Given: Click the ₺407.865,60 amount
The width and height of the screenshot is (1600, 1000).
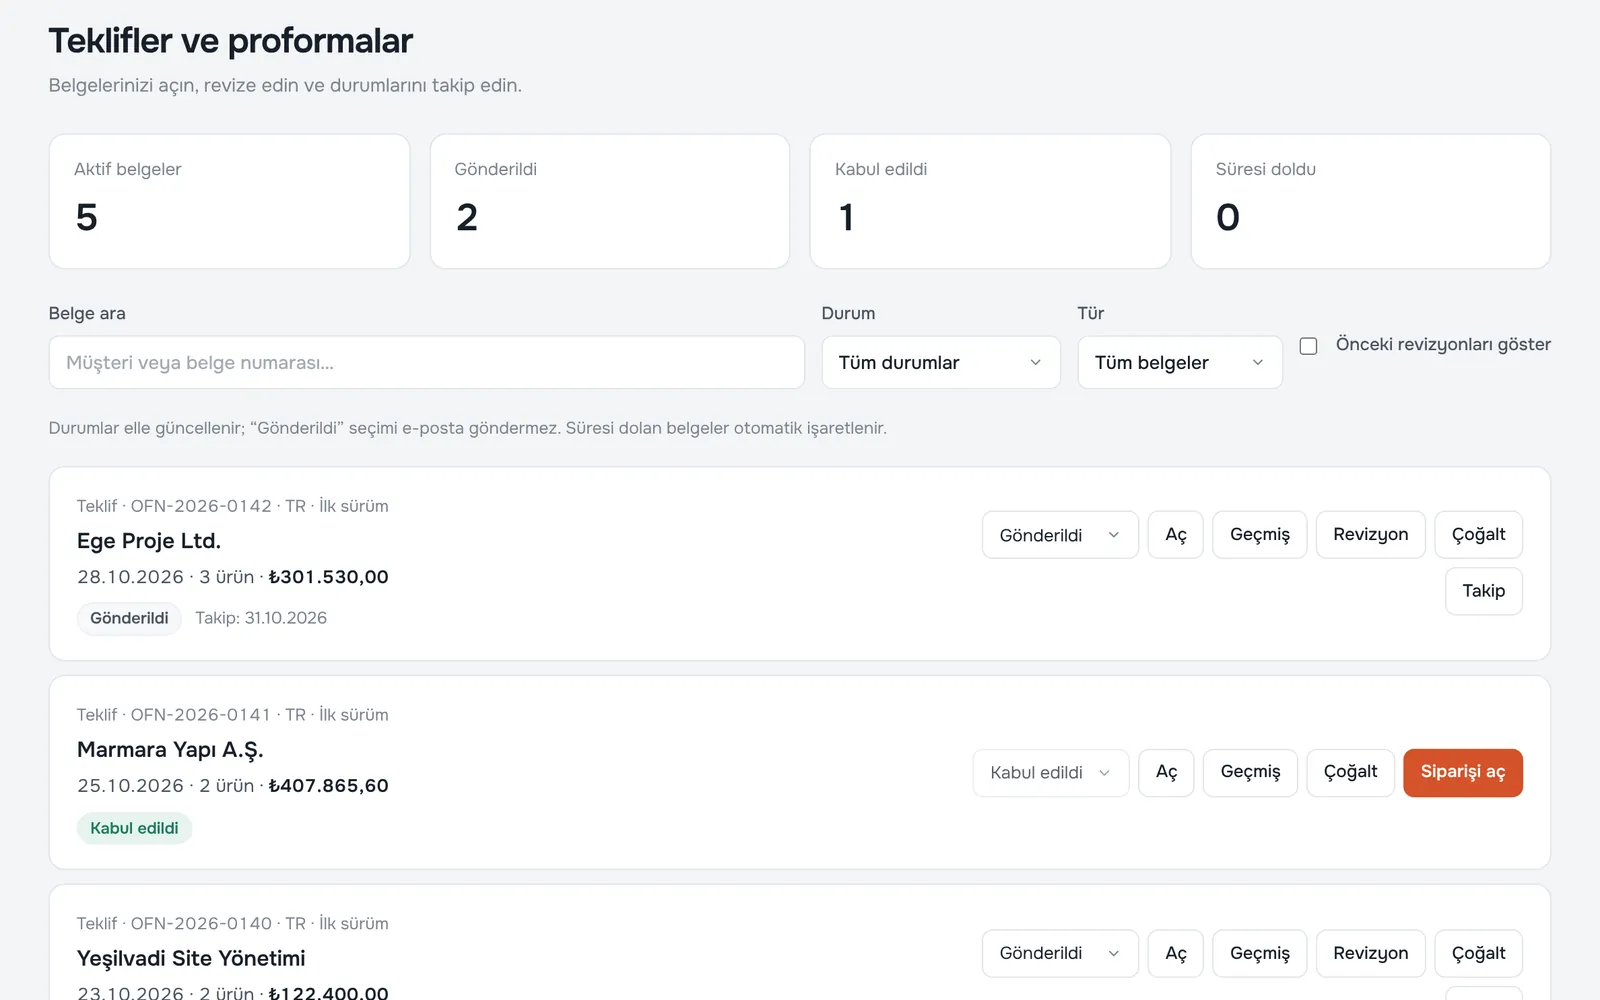Looking at the screenshot, I should [328, 786].
